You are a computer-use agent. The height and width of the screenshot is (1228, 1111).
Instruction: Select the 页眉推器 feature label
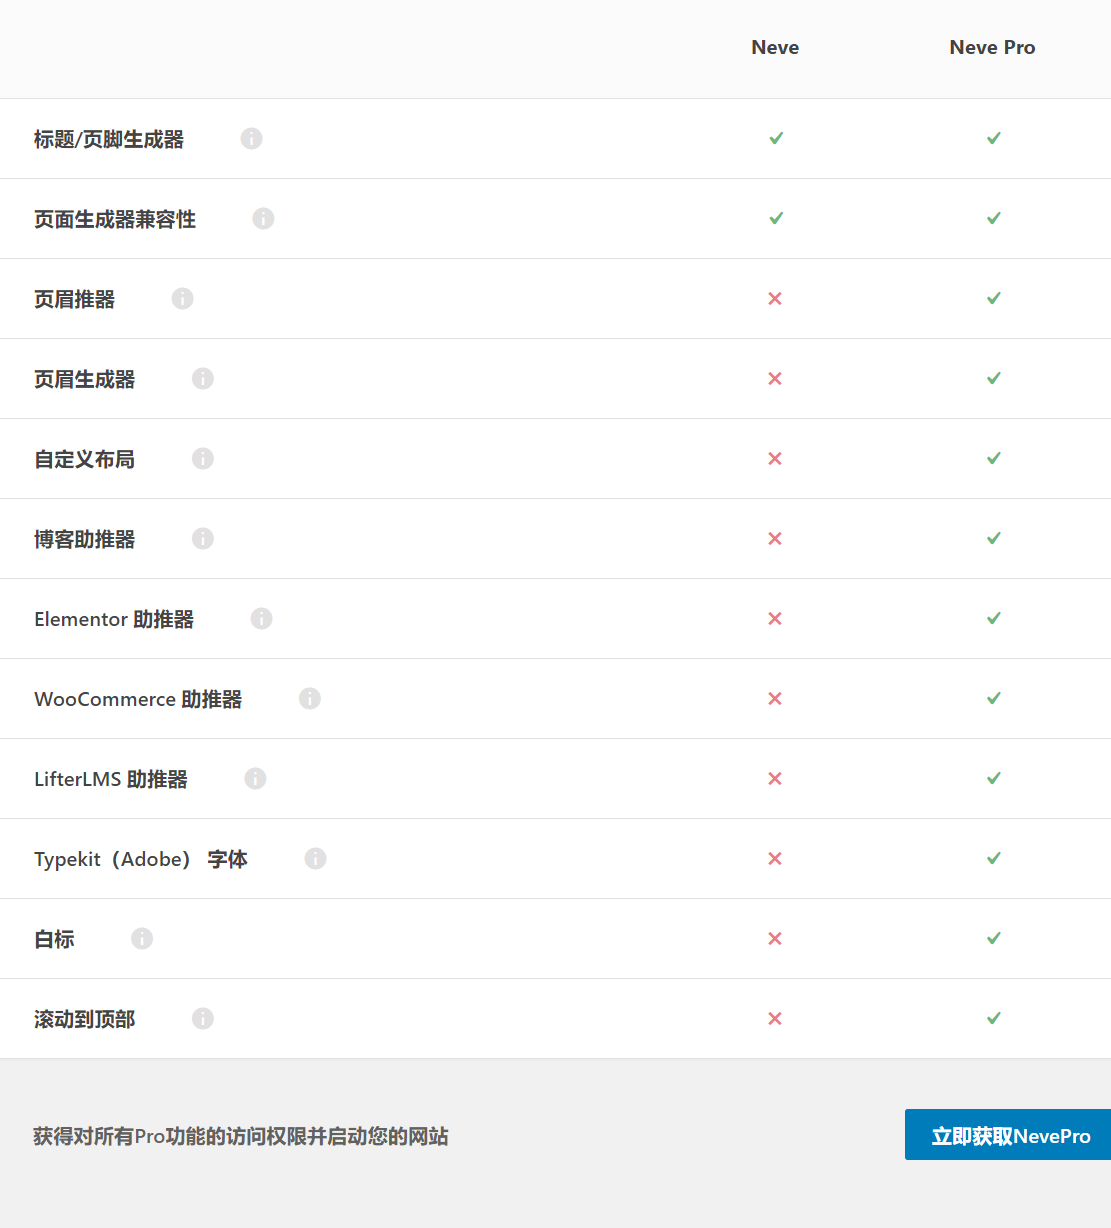75,299
